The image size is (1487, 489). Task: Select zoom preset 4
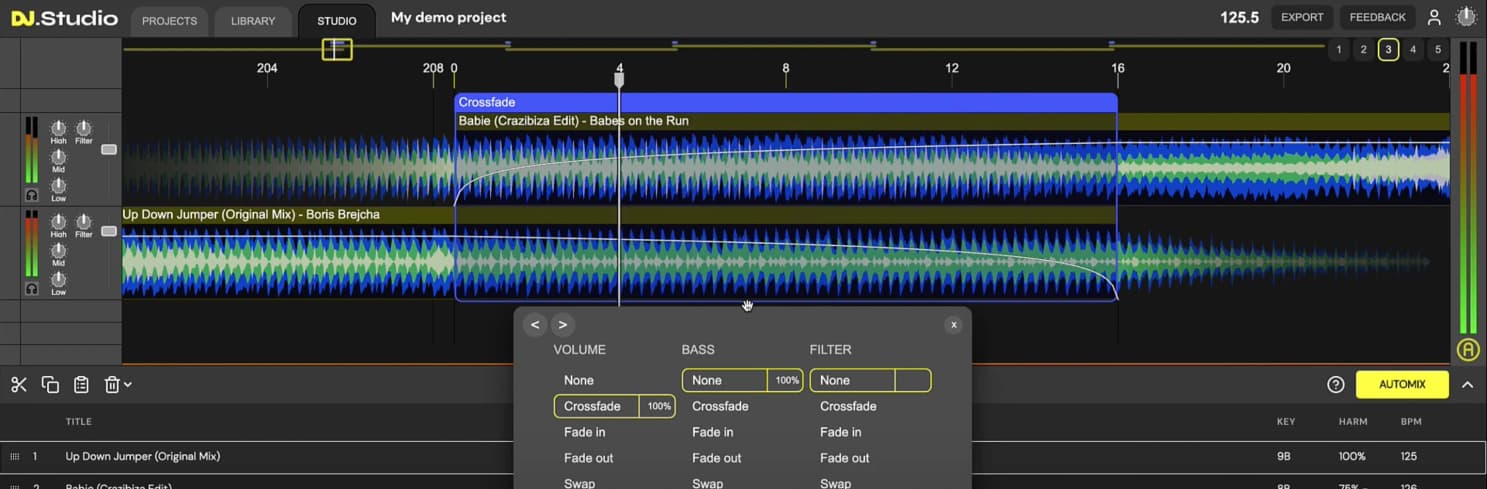click(x=1413, y=49)
